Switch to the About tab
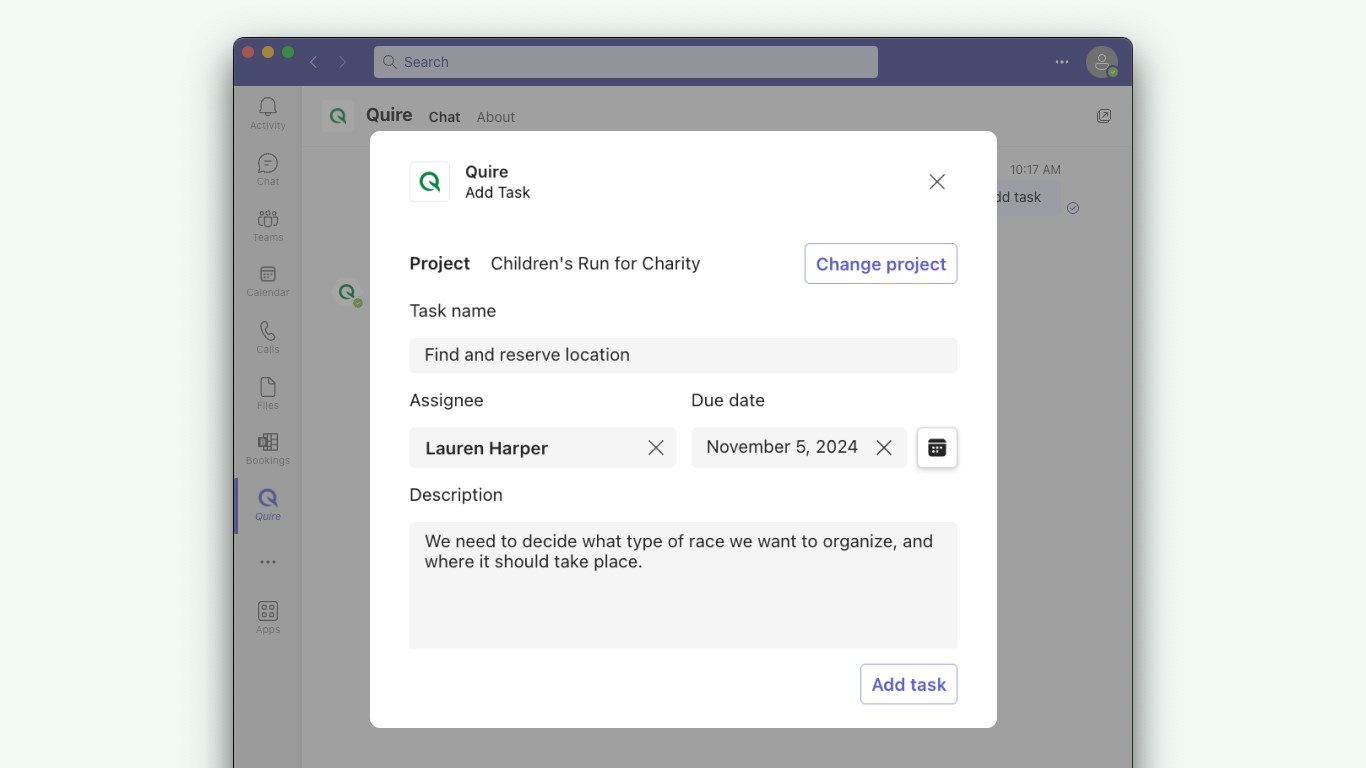 point(496,117)
